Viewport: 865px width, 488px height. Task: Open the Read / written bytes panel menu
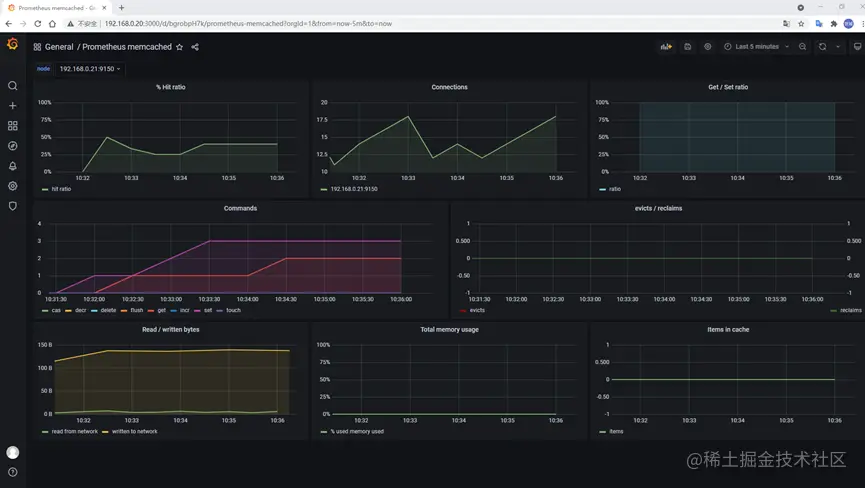point(170,330)
